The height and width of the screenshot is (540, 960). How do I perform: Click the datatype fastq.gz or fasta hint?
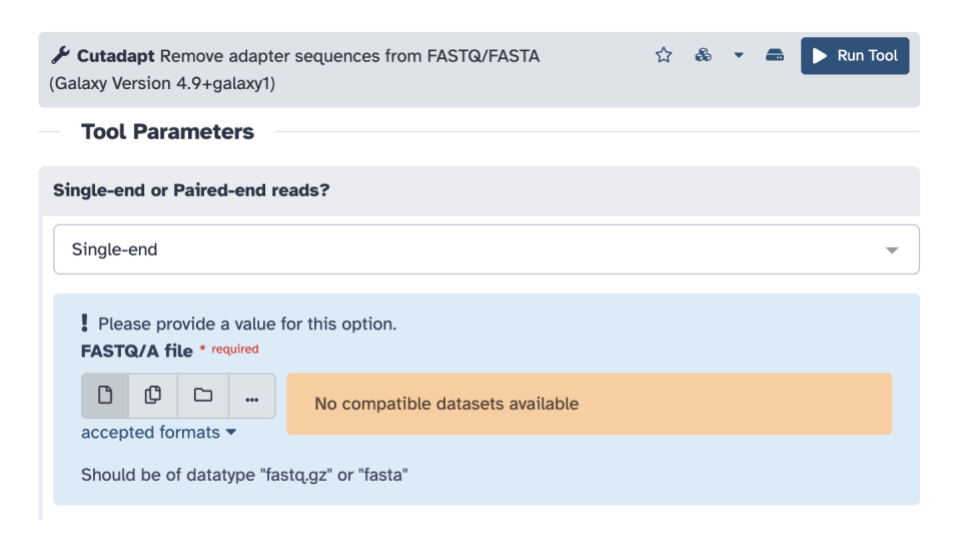[244, 475]
